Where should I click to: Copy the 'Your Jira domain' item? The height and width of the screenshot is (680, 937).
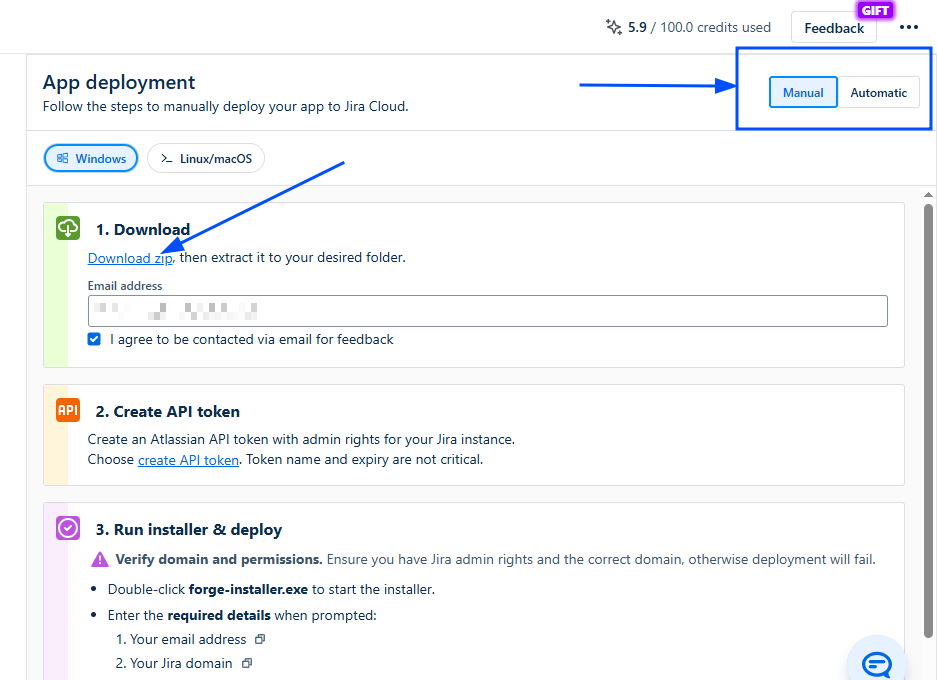click(x=247, y=663)
